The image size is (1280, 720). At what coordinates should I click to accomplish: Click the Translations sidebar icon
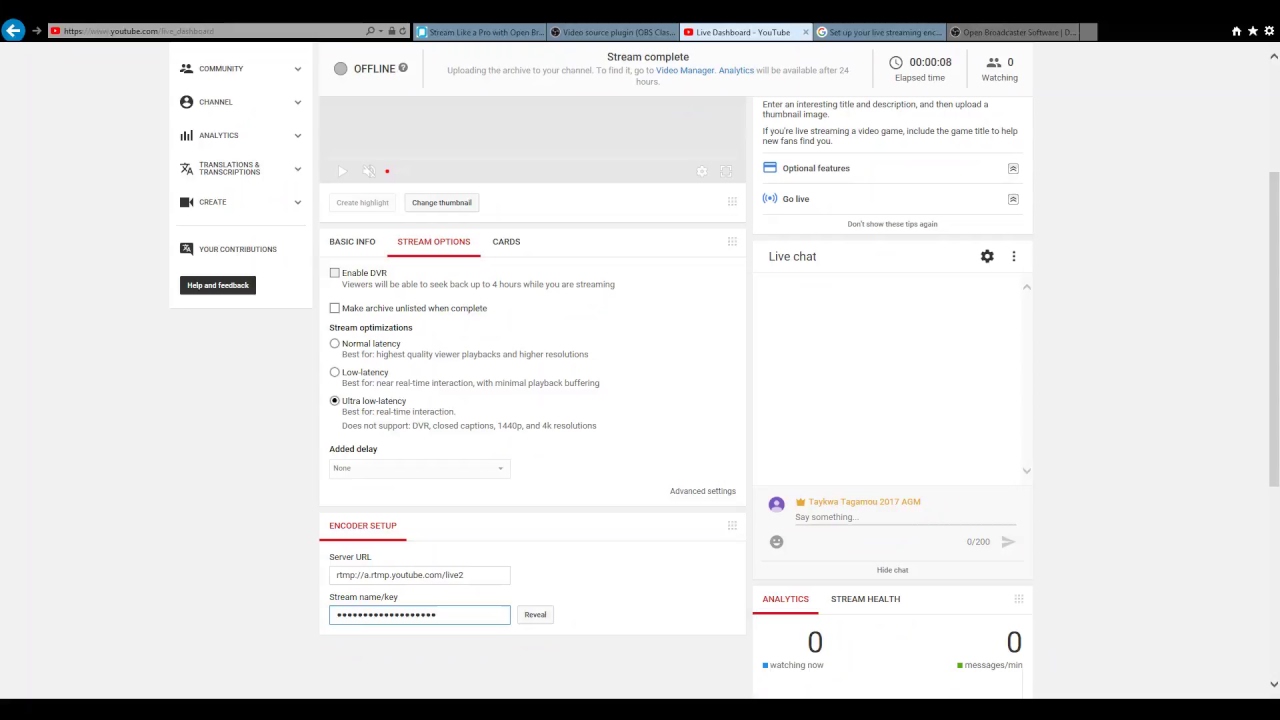point(186,168)
